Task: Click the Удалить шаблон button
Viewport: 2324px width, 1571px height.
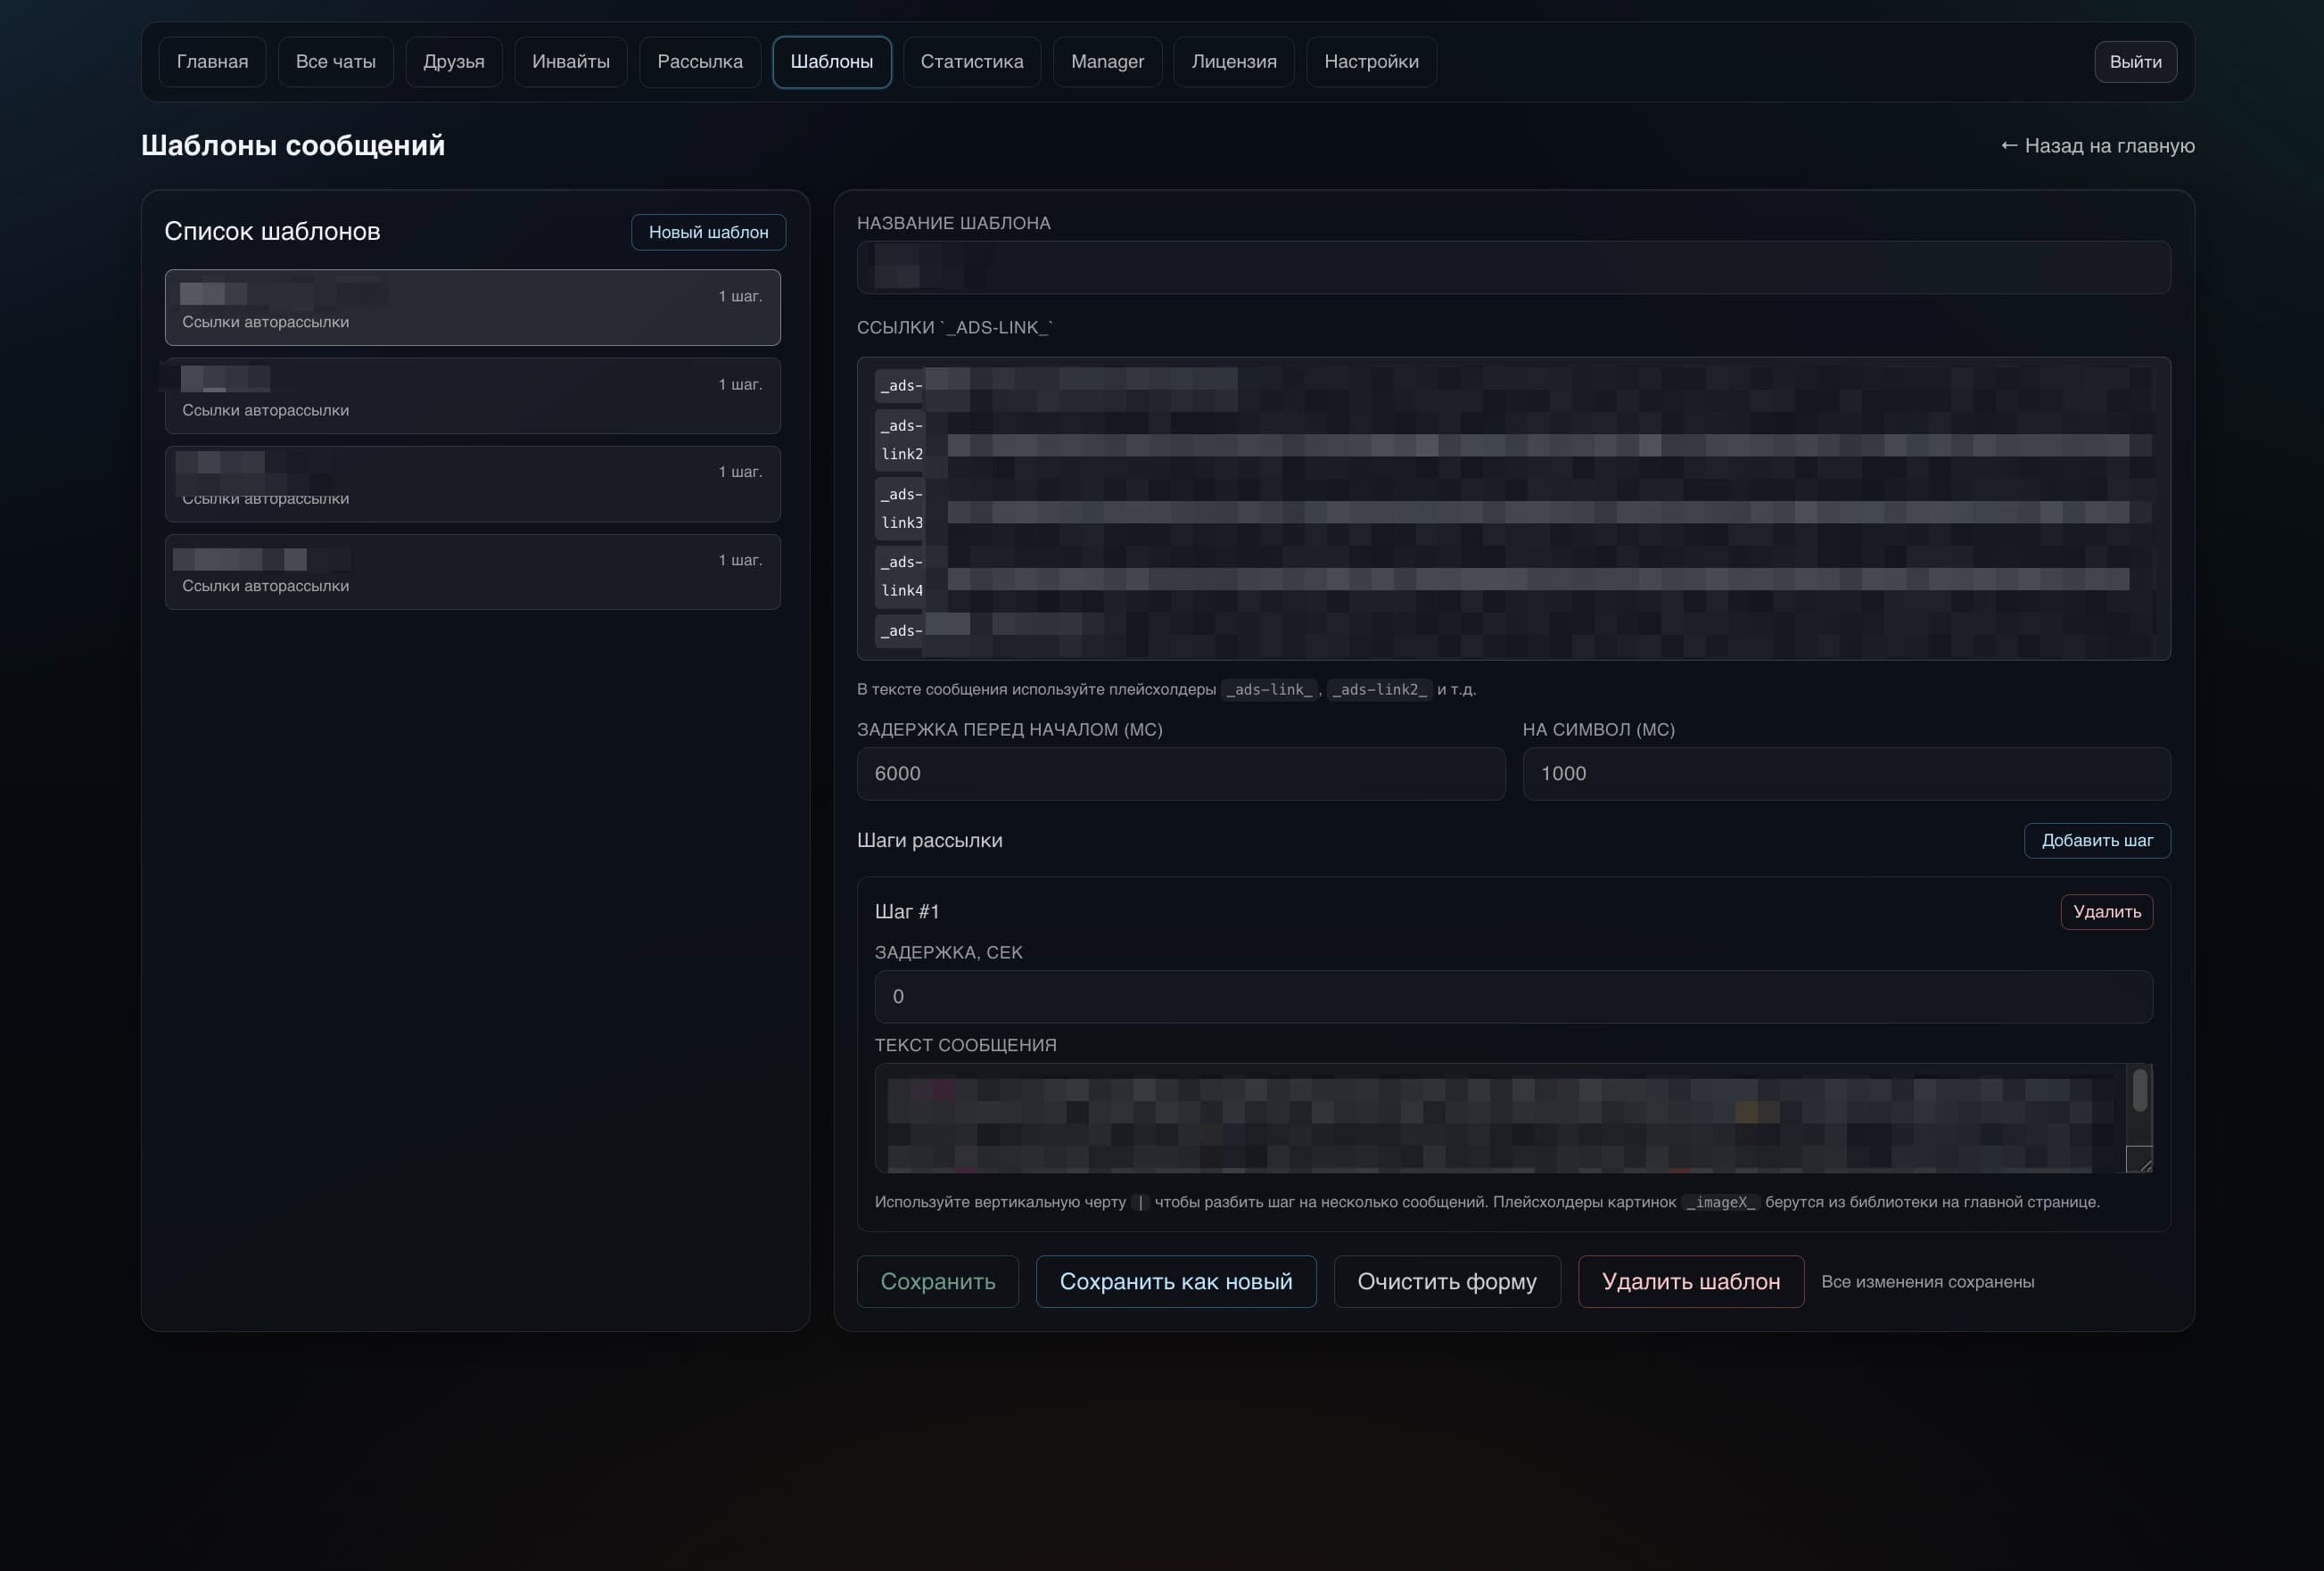Action: coord(1691,1282)
